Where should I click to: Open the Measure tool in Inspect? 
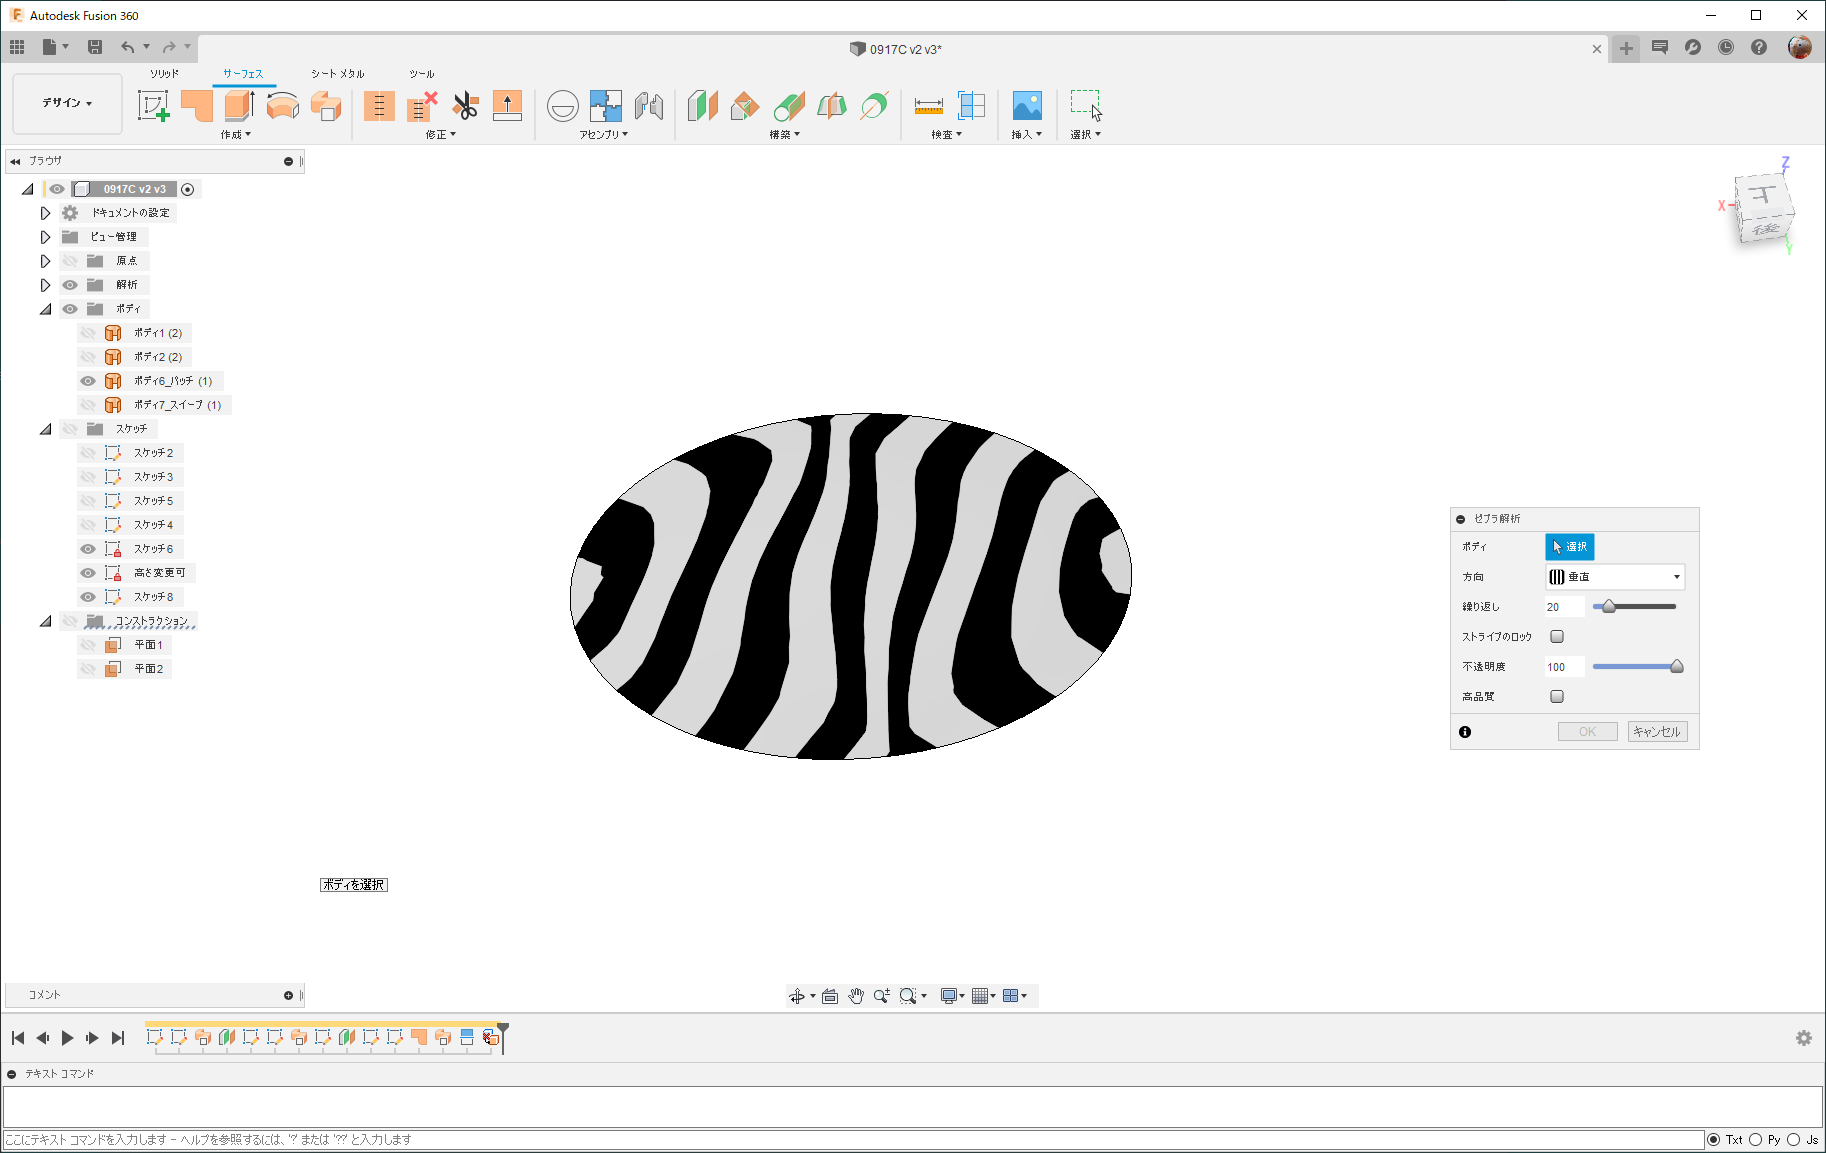tap(929, 105)
